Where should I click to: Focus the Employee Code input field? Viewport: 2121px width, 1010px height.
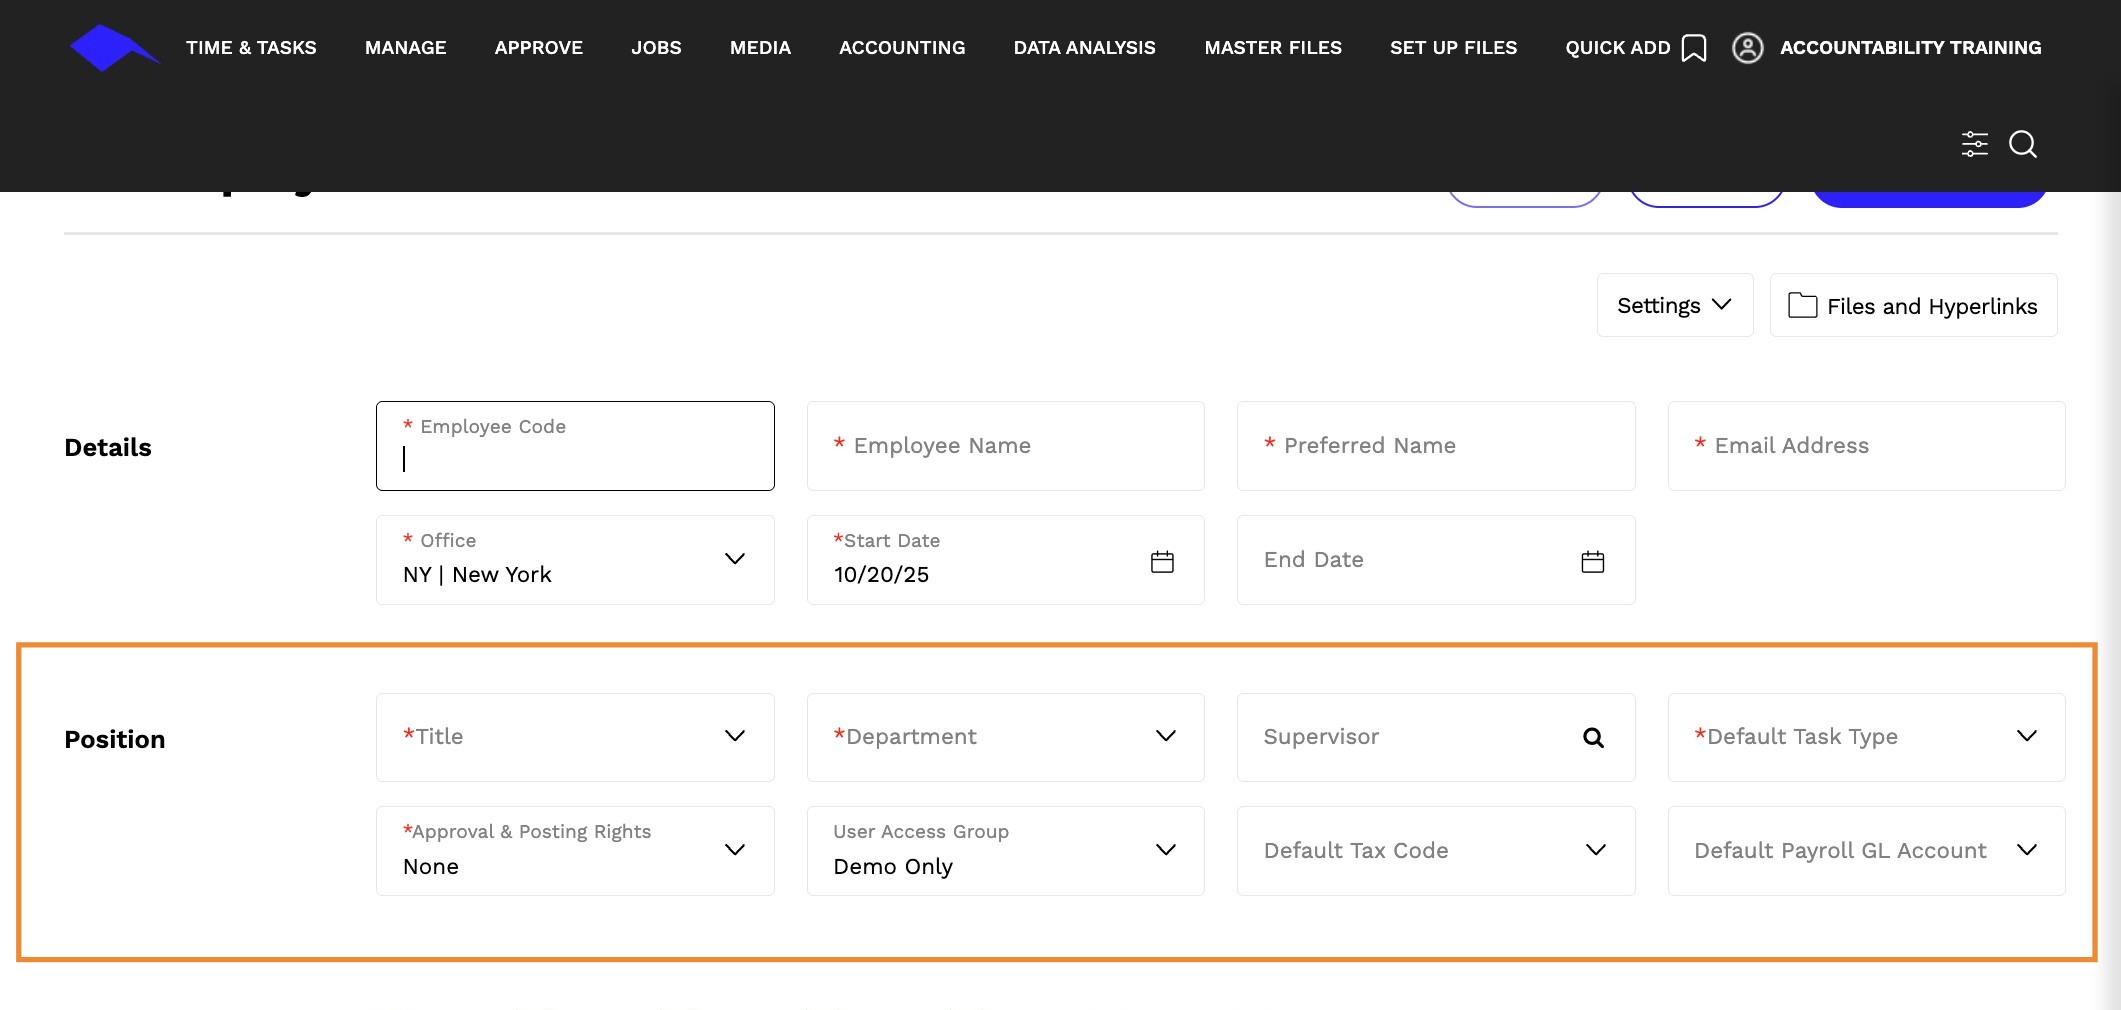(x=575, y=446)
